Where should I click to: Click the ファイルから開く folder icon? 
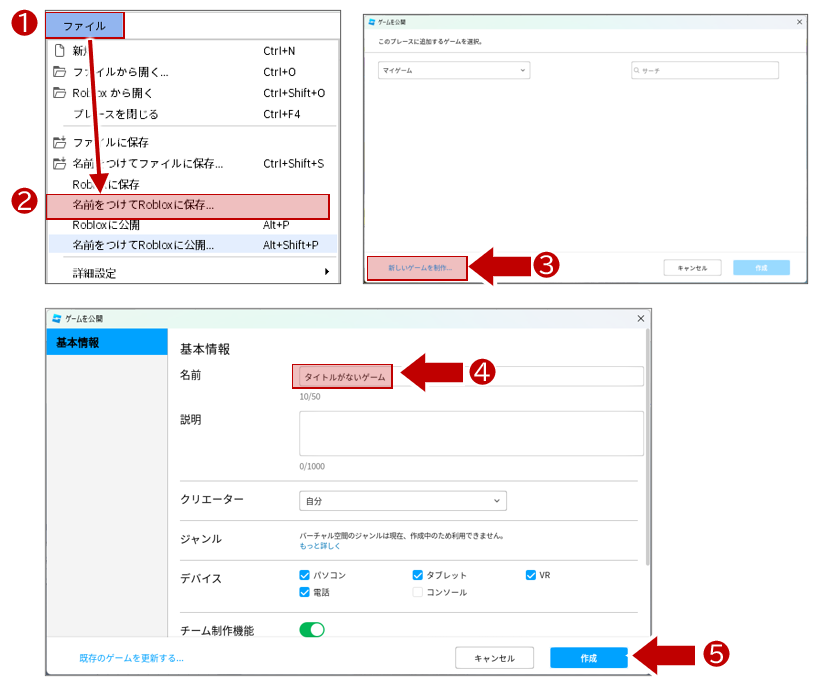coord(59,71)
